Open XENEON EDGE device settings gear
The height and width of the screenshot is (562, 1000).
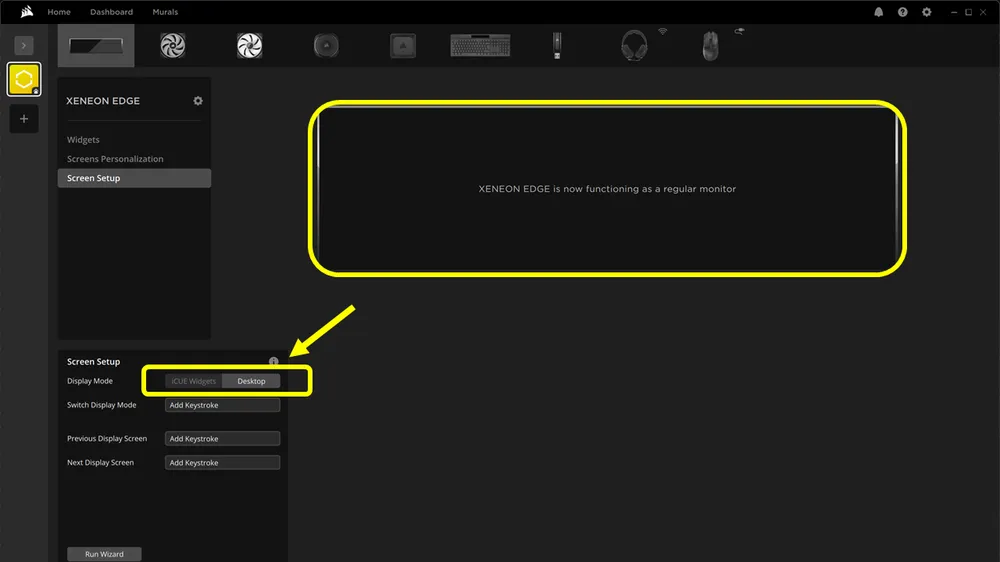click(x=198, y=101)
